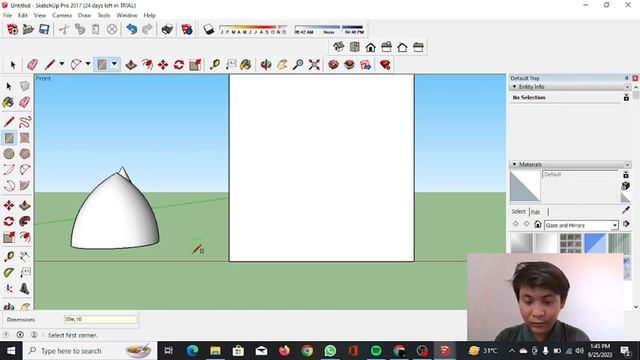Click the Undo arrow icon
Screen dimensions: 640x360
pos(131,29)
